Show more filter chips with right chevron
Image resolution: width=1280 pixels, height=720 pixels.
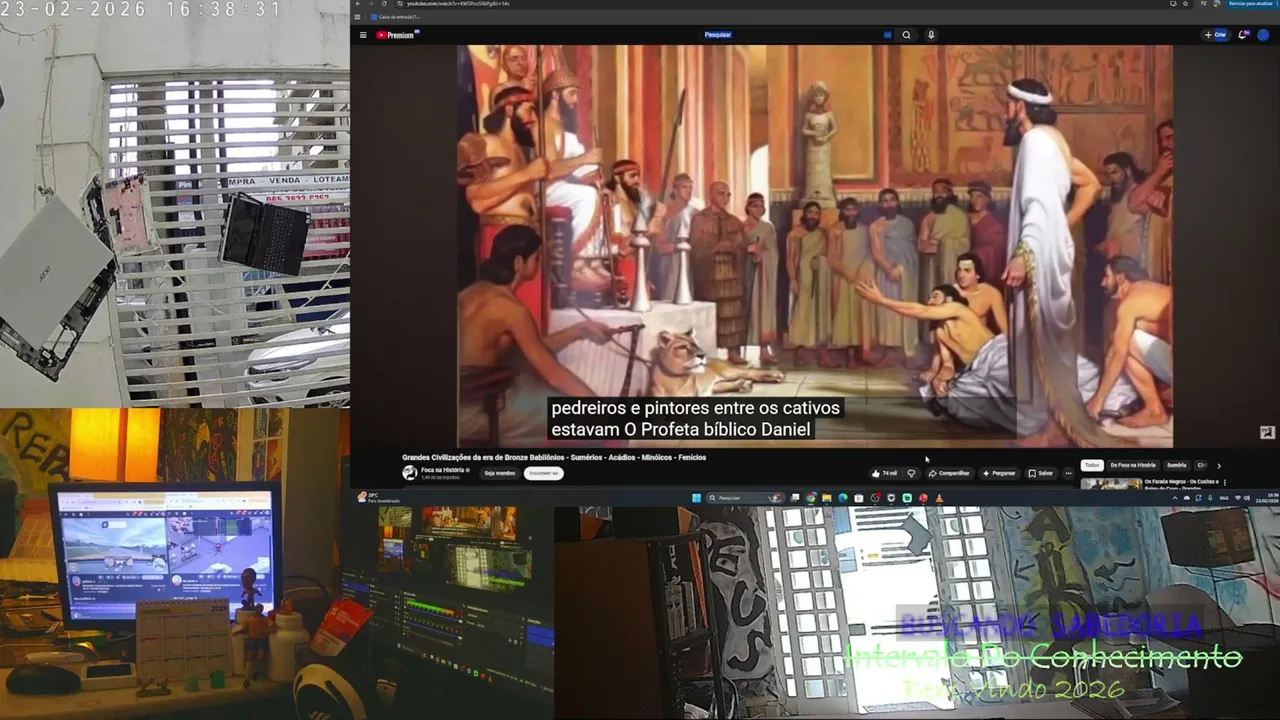point(1218,465)
